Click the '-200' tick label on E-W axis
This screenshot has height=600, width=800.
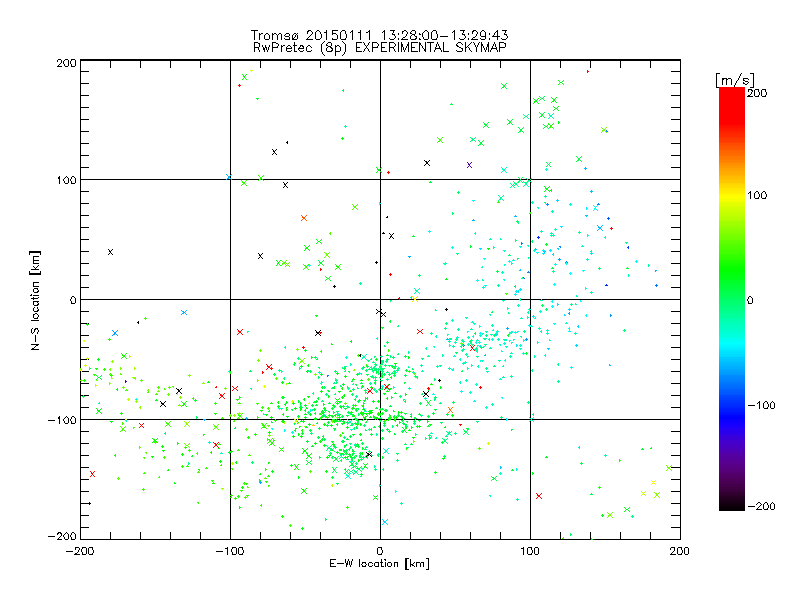pos(80,551)
